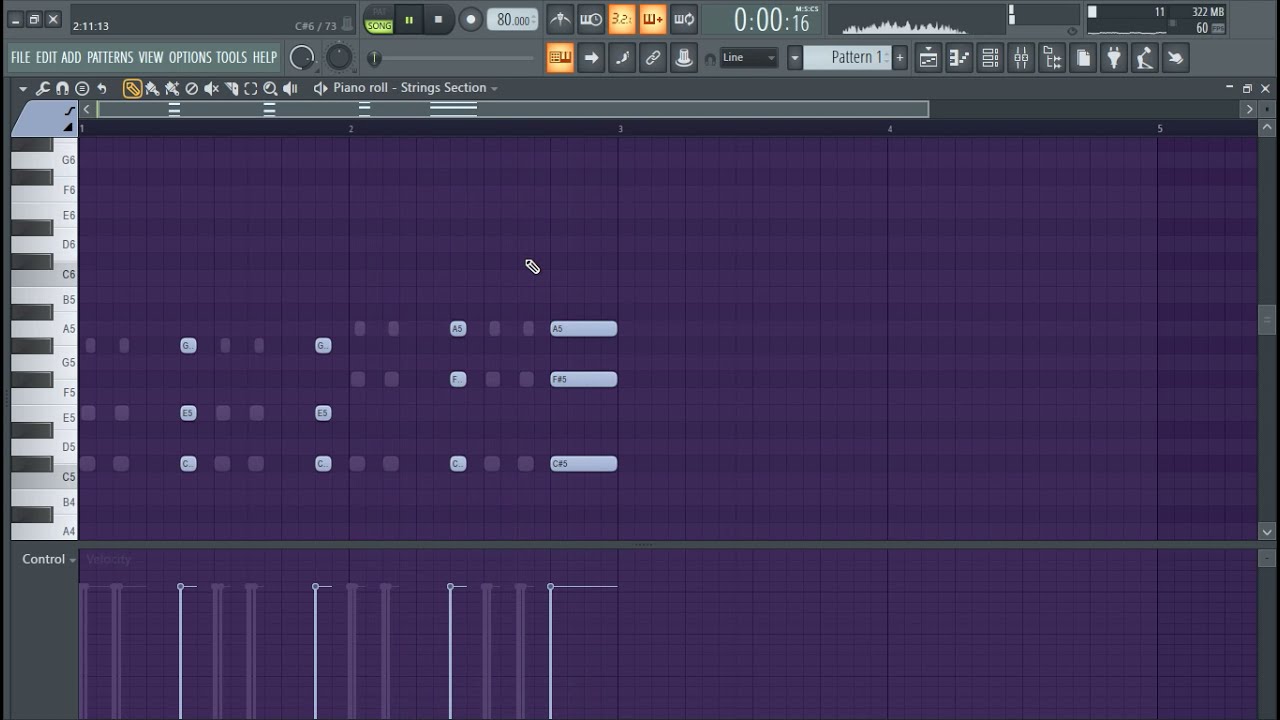Open the Pattern 1 selector
This screenshot has height=720, width=1280.
[849, 58]
